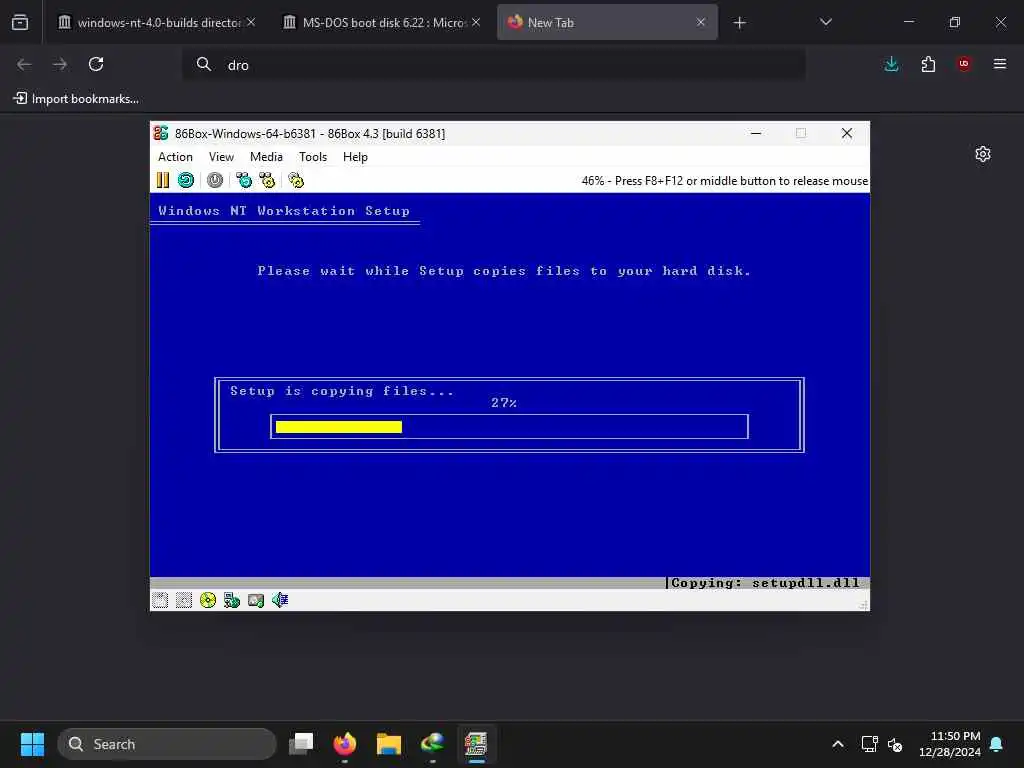Click the second floppy drive status icon
Image resolution: width=1024 pixels, height=768 pixels.
[x=184, y=600]
